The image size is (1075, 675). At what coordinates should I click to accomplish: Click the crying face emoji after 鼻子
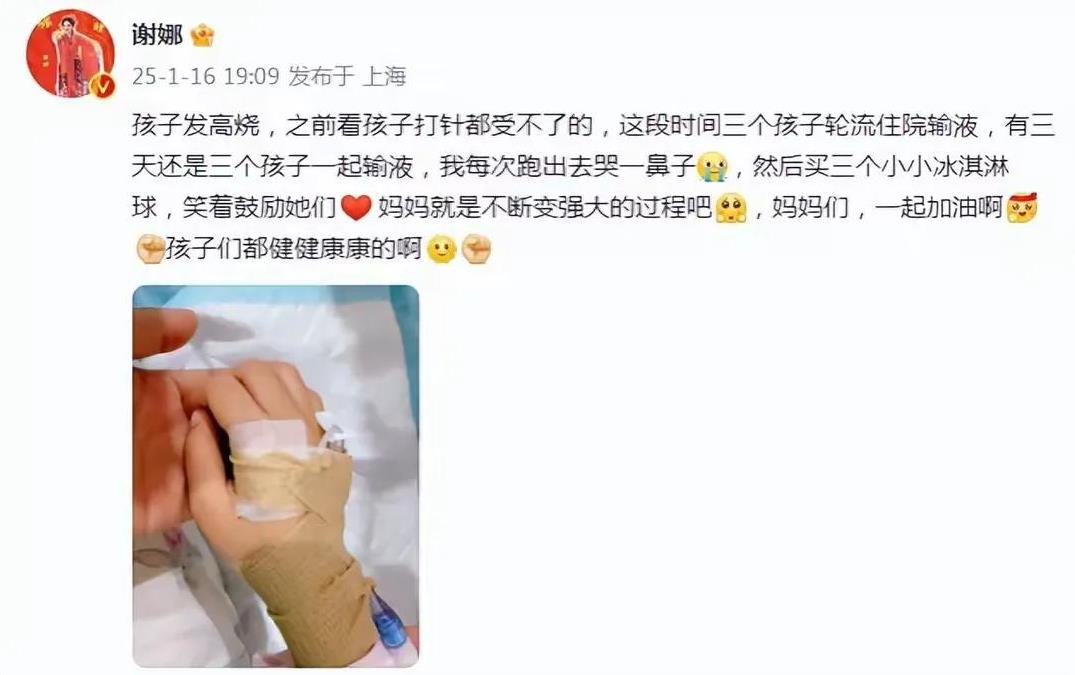click(712, 167)
